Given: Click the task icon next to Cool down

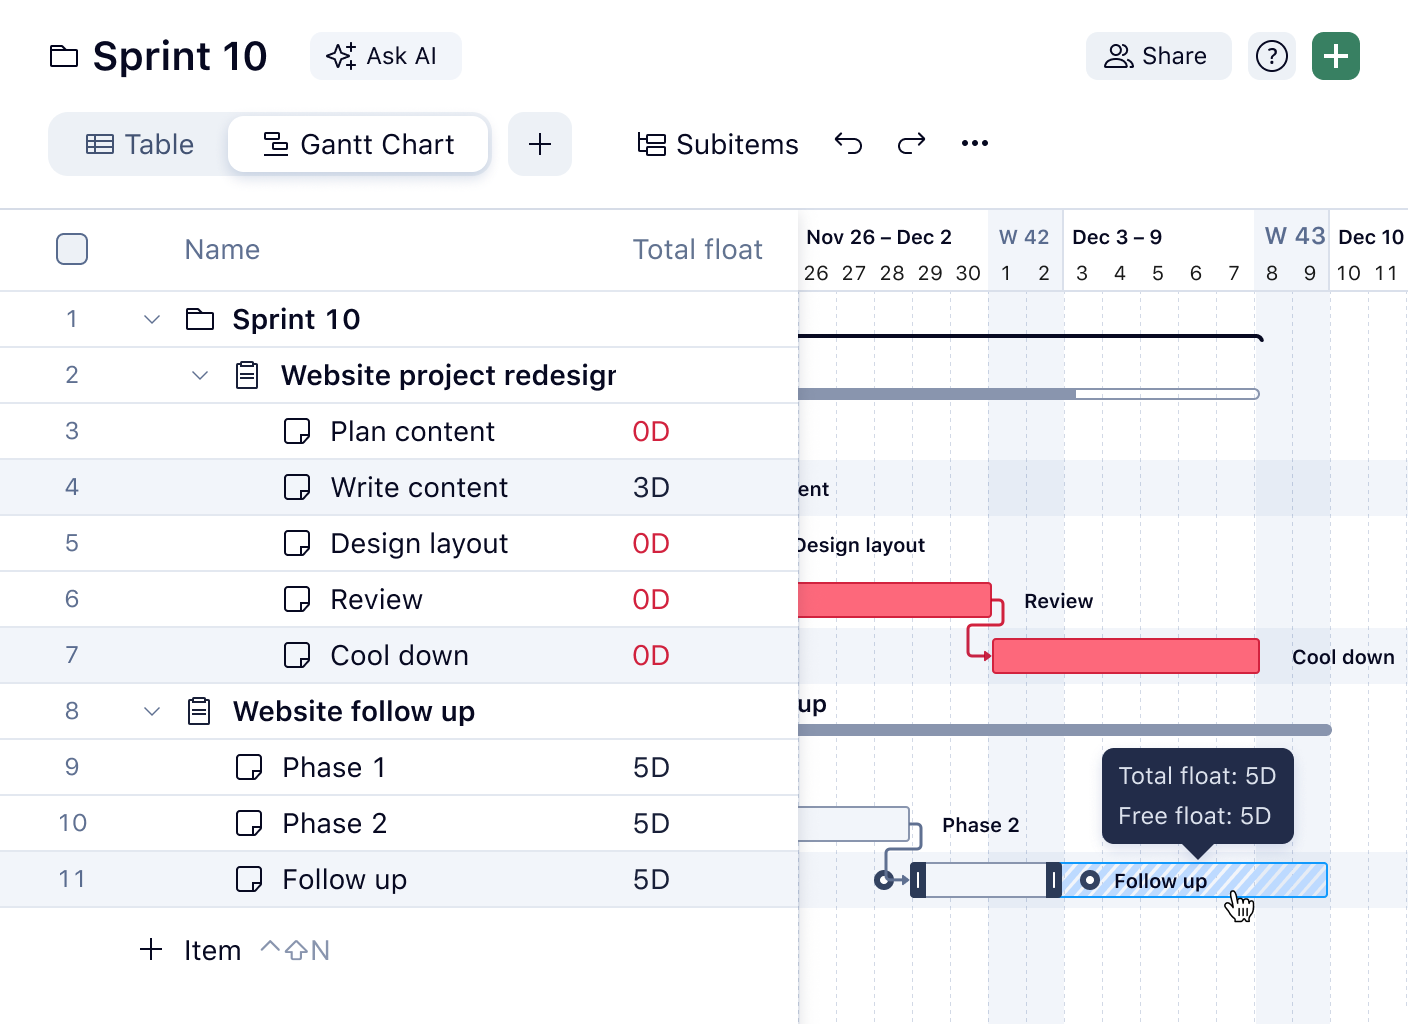Looking at the screenshot, I should [x=297, y=655].
